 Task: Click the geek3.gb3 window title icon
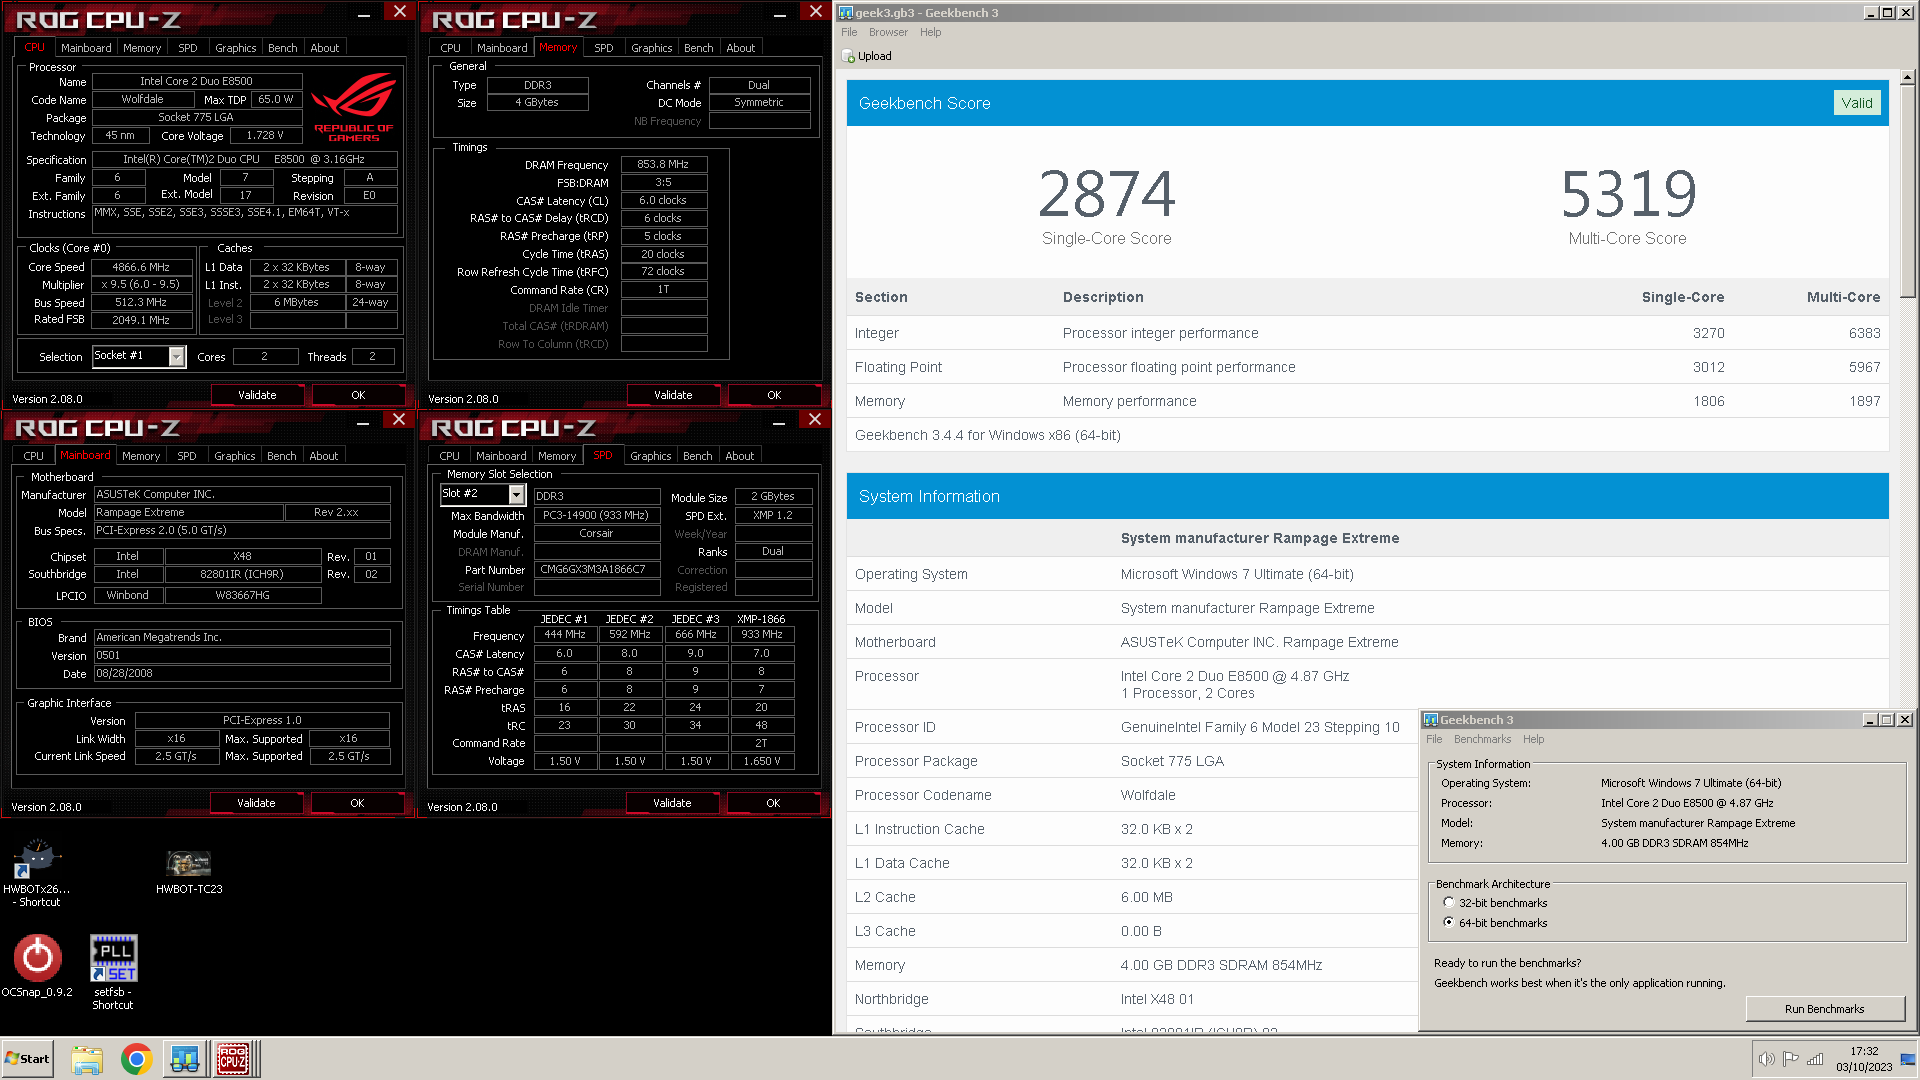coord(845,13)
